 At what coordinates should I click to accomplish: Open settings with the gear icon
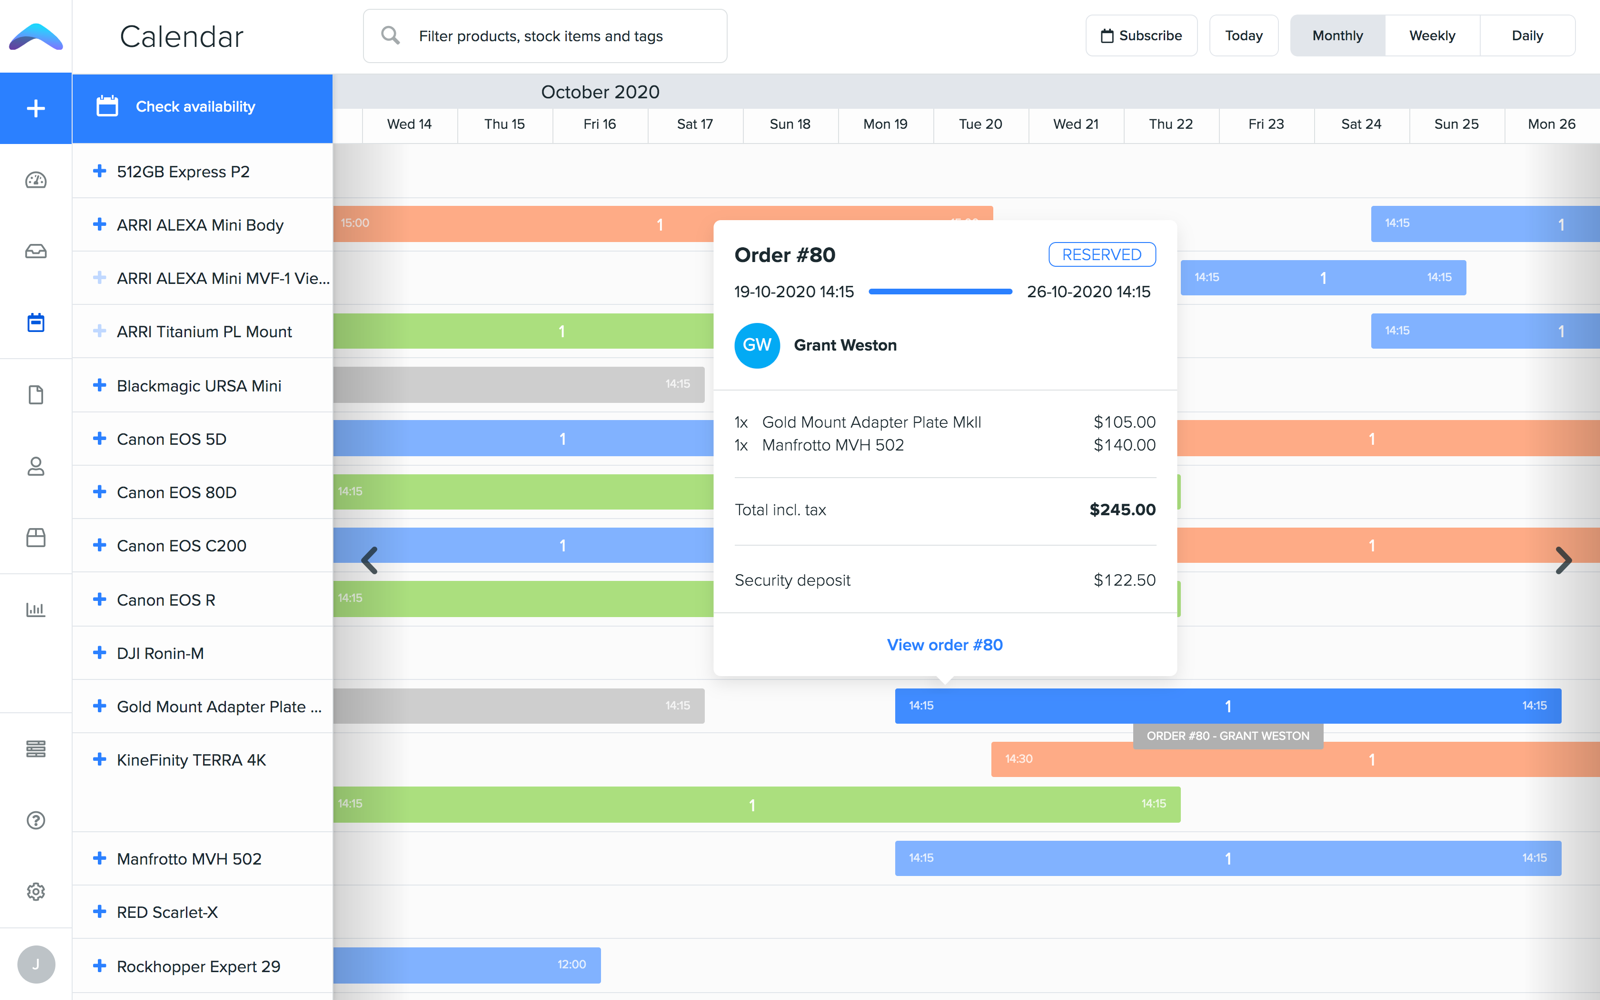click(x=36, y=891)
